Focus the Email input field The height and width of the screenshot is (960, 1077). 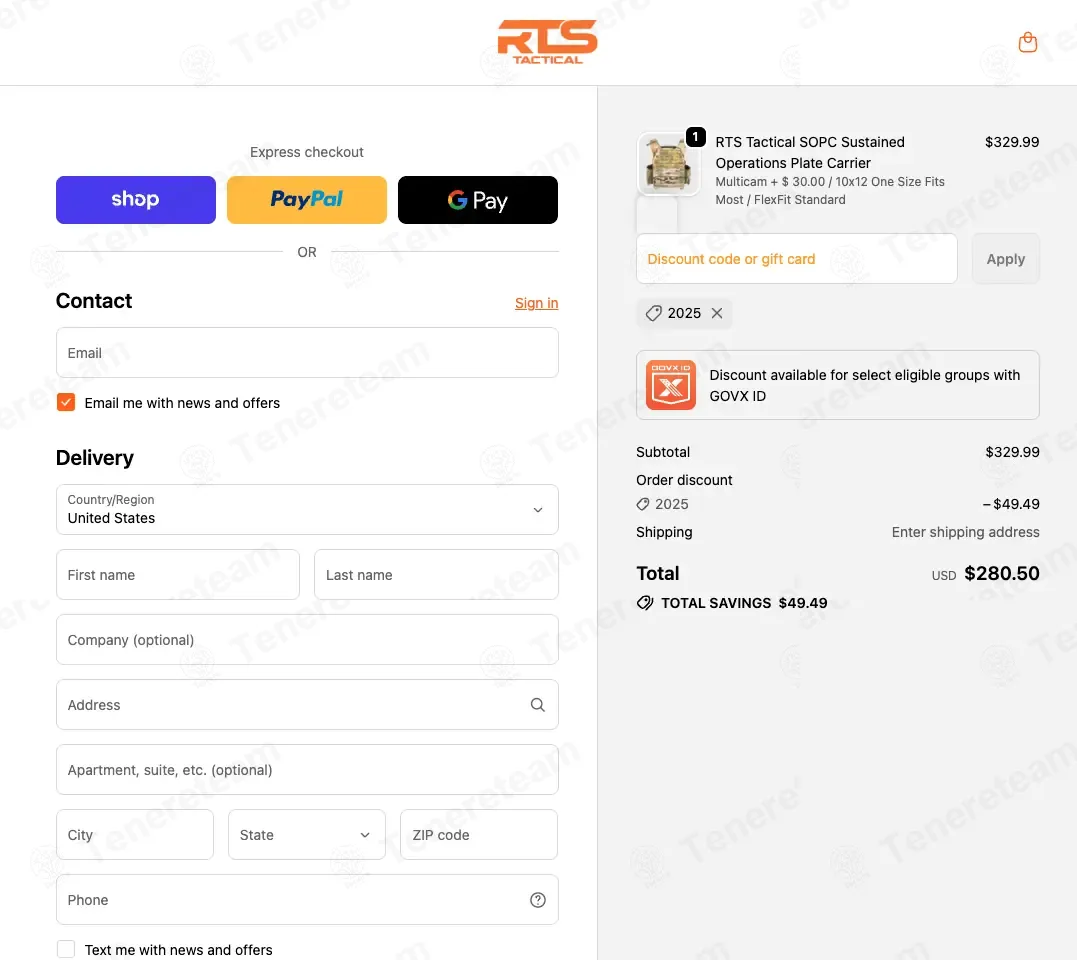click(x=307, y=352)
